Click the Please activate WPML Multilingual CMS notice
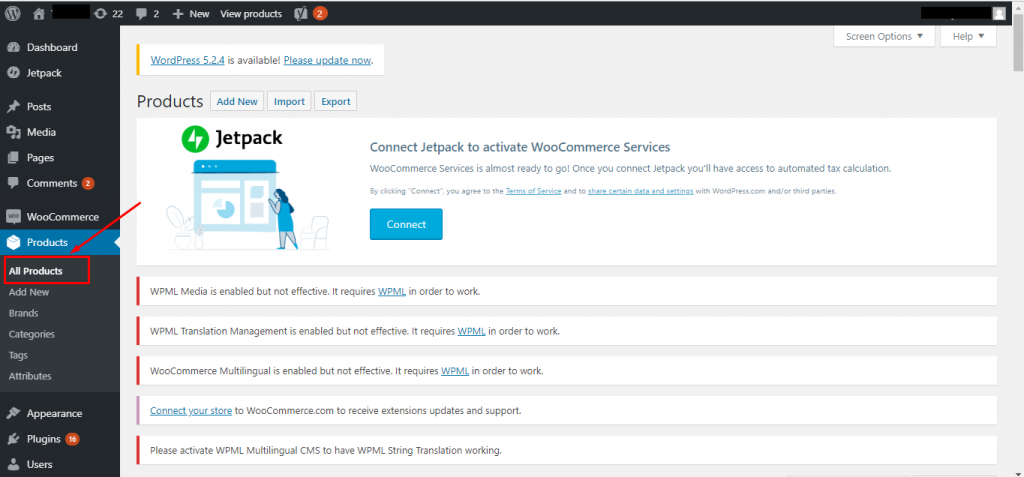 click(x=567, y=450)
